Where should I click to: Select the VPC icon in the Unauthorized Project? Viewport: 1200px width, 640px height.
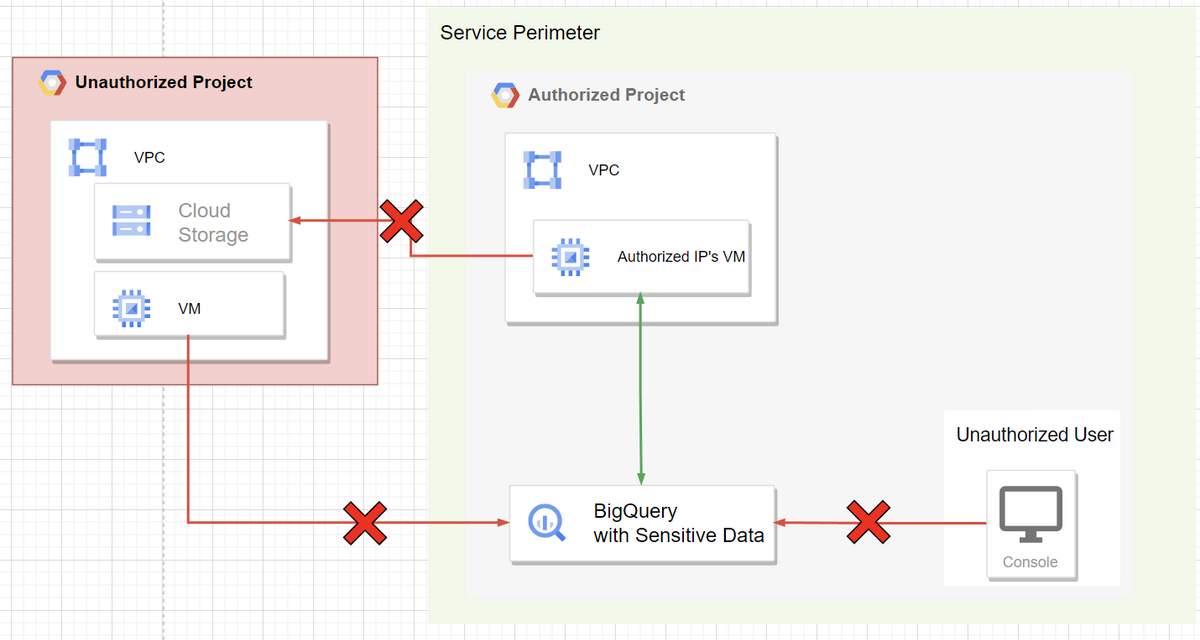(x=88, y=157)
